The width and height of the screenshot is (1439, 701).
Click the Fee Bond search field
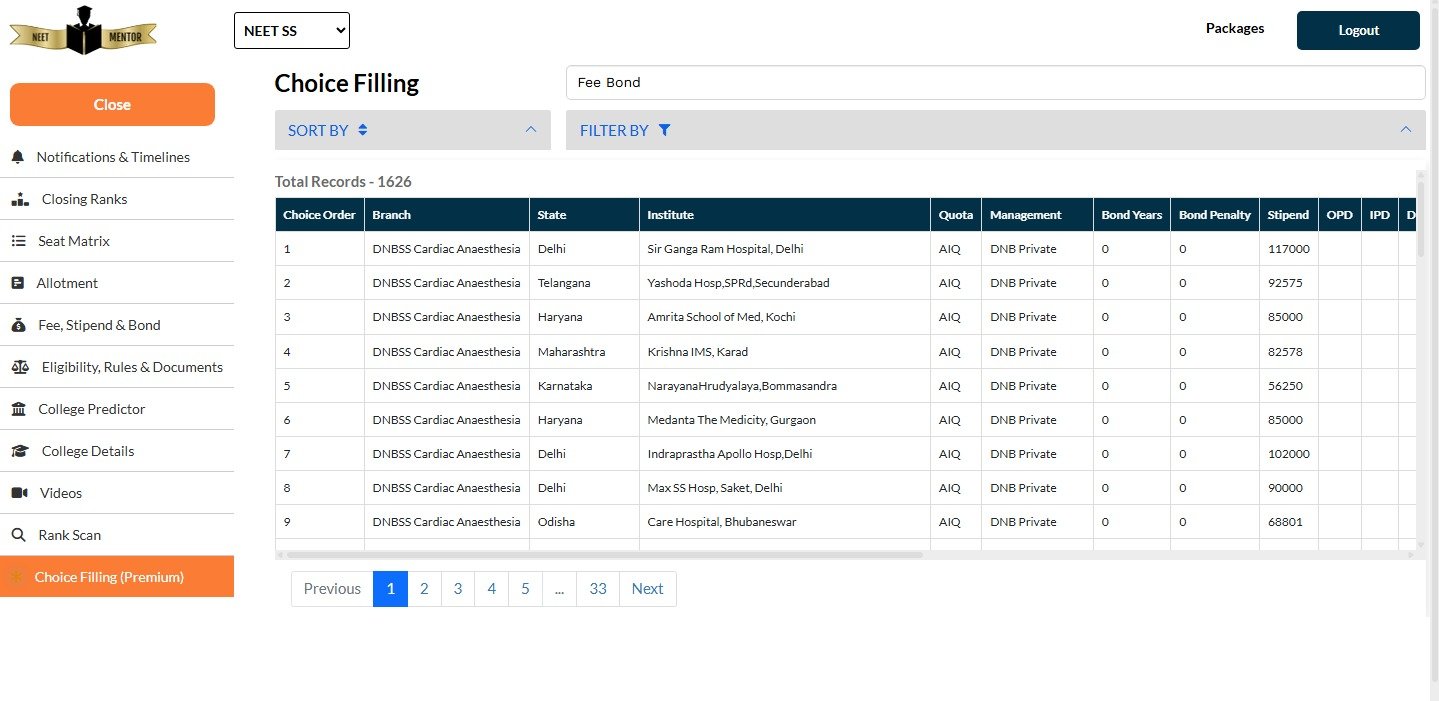(995, 83)
